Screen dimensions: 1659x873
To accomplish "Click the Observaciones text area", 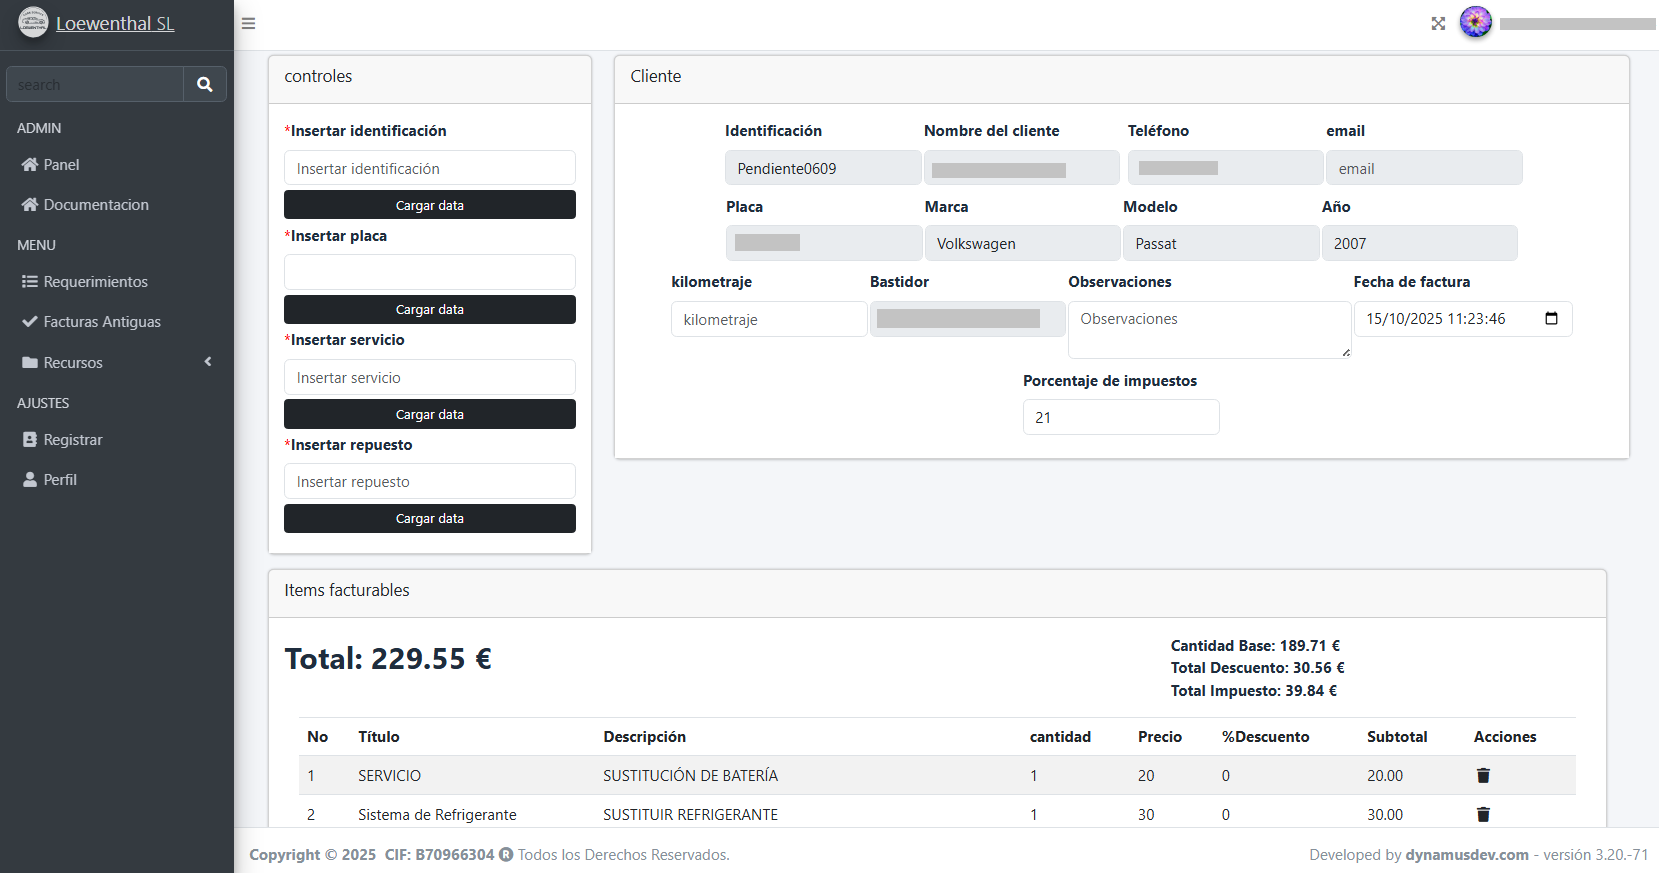I will pyautogui.click(x=1208, y=329).
